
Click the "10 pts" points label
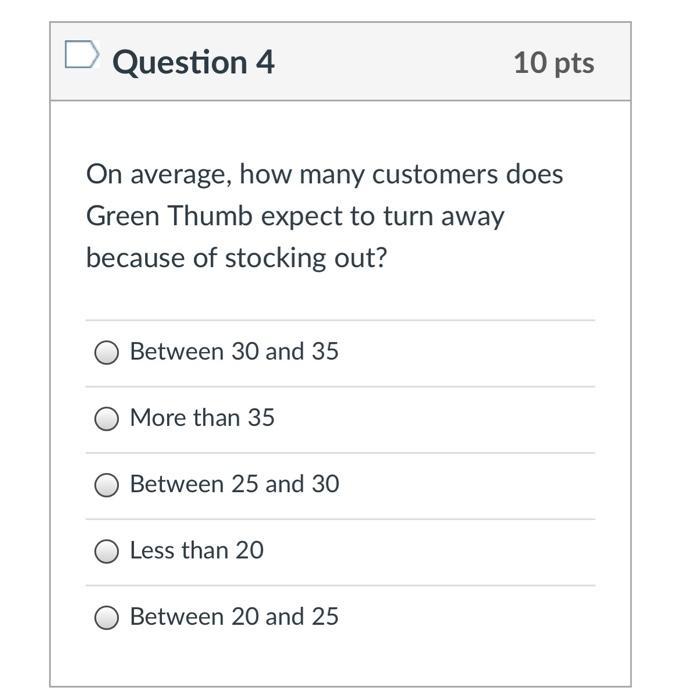pos(554,62)
